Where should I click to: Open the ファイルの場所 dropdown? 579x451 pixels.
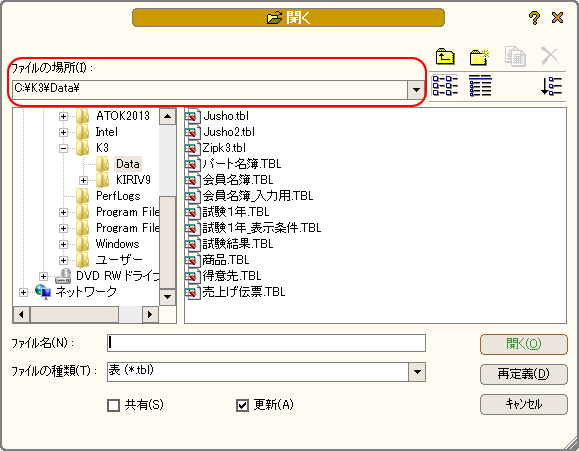[416, 90]
